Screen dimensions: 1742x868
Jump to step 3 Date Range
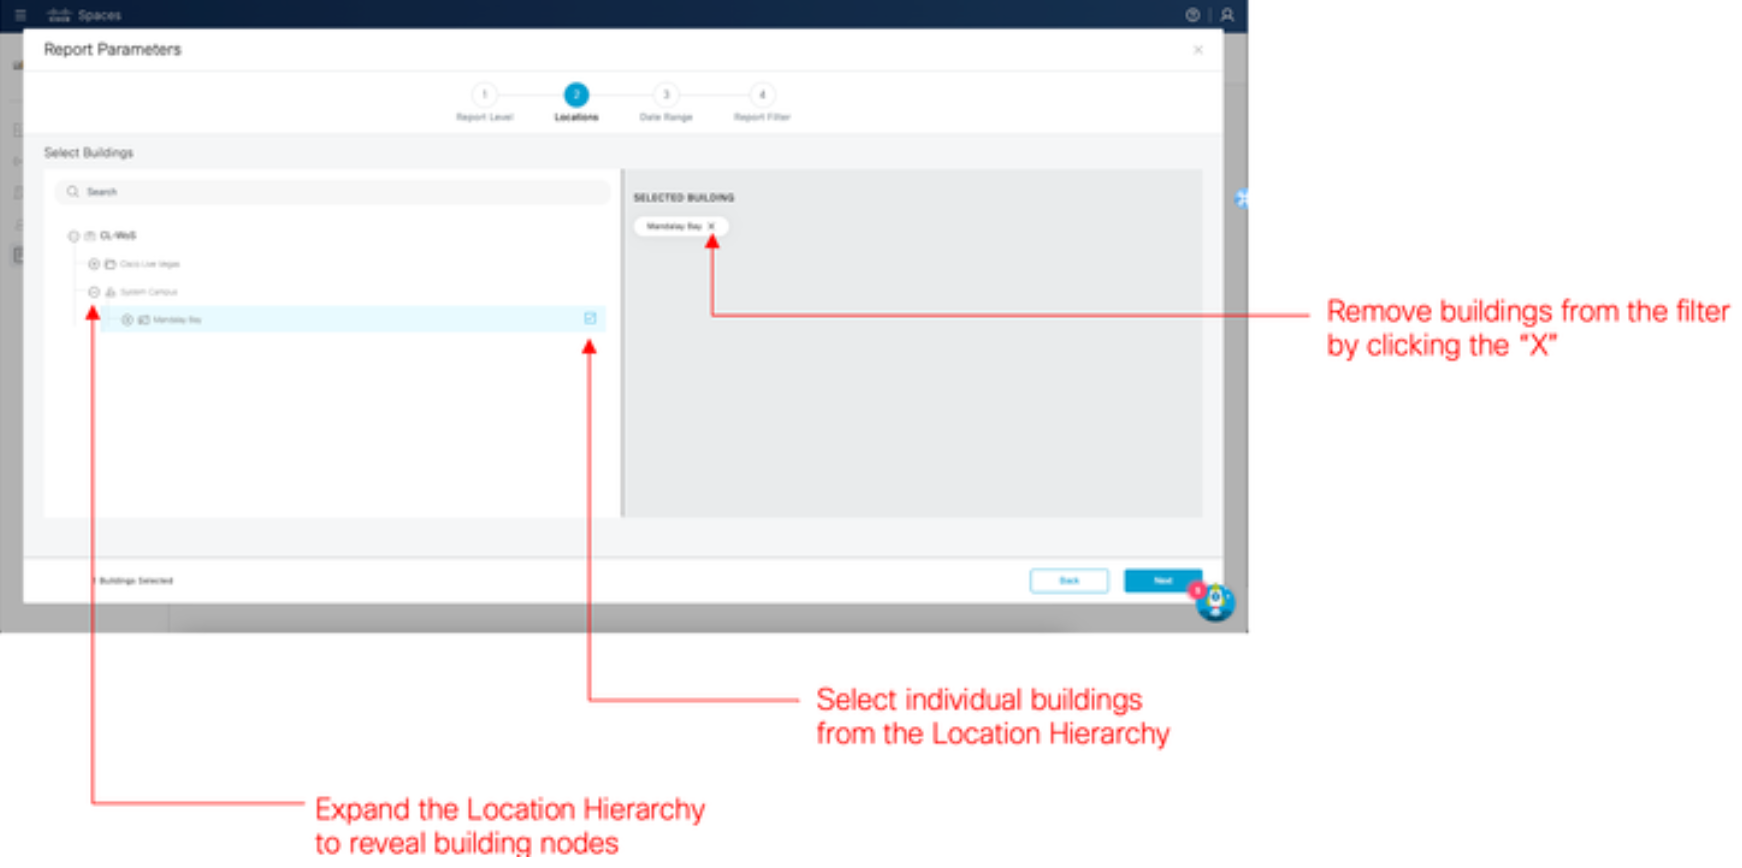click(x=665, y=95)
